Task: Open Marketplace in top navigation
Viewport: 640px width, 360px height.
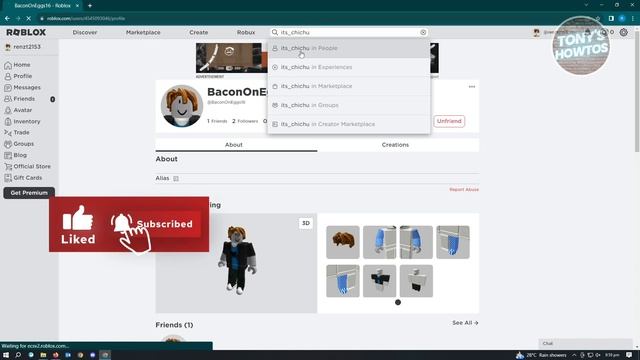Action: point(143,32)
